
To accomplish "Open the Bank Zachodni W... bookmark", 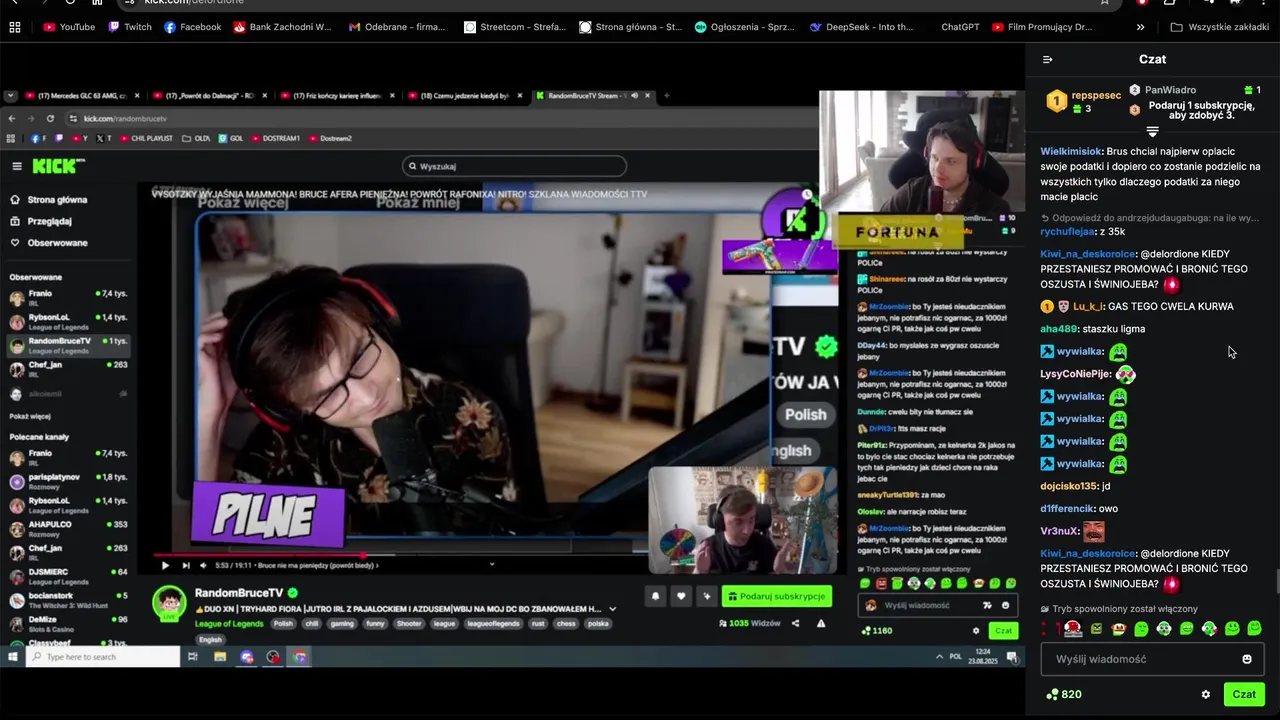I will point(282,27).
